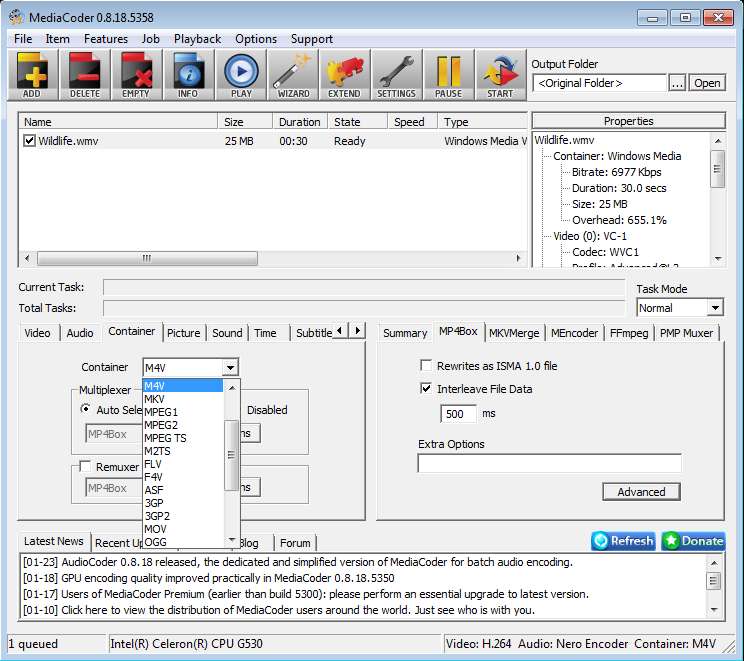Launch the WIZARD toolbar icon
The width and height of the screenshot is (744, 661).
pyautogui.click(x=293, y=75)
